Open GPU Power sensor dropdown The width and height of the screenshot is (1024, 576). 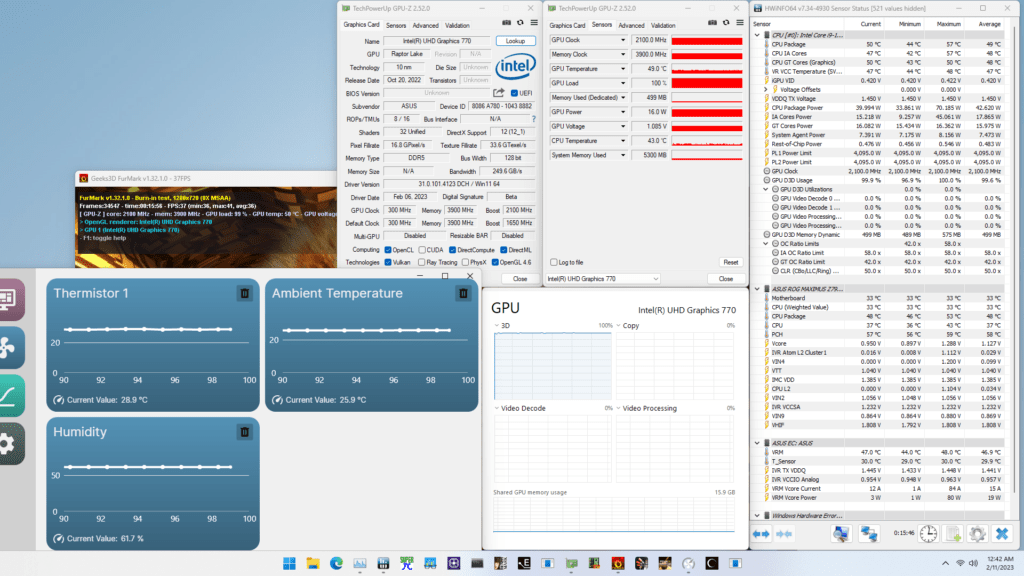click(x=622, y=112)
